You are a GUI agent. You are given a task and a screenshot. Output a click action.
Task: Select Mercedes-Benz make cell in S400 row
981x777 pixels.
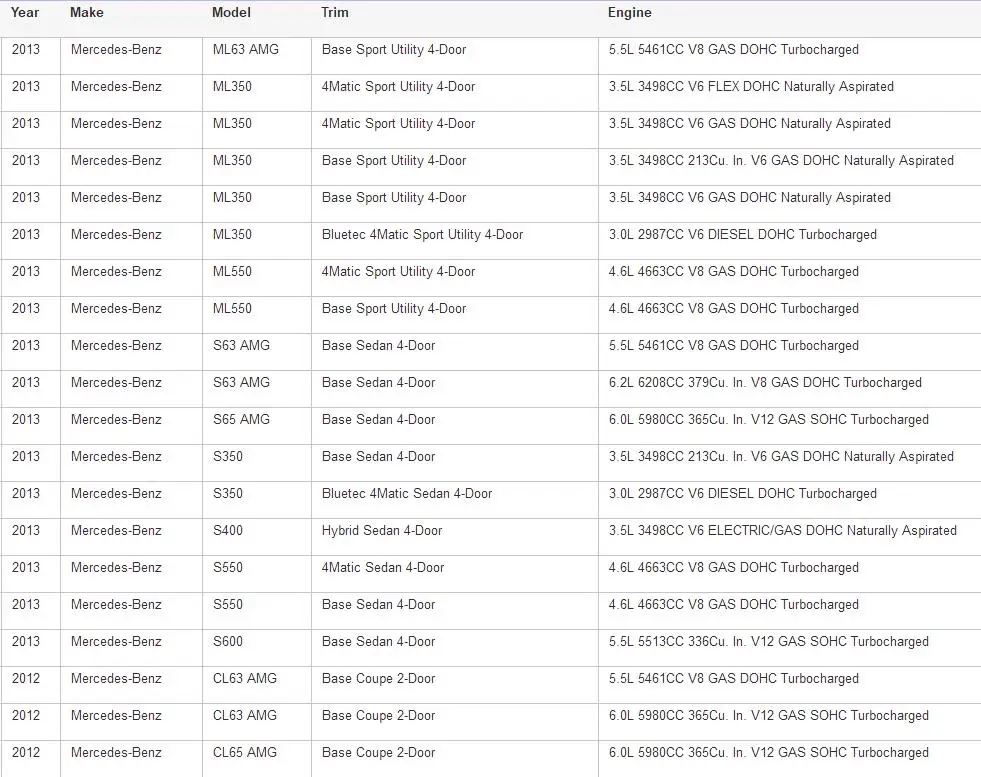131,536
